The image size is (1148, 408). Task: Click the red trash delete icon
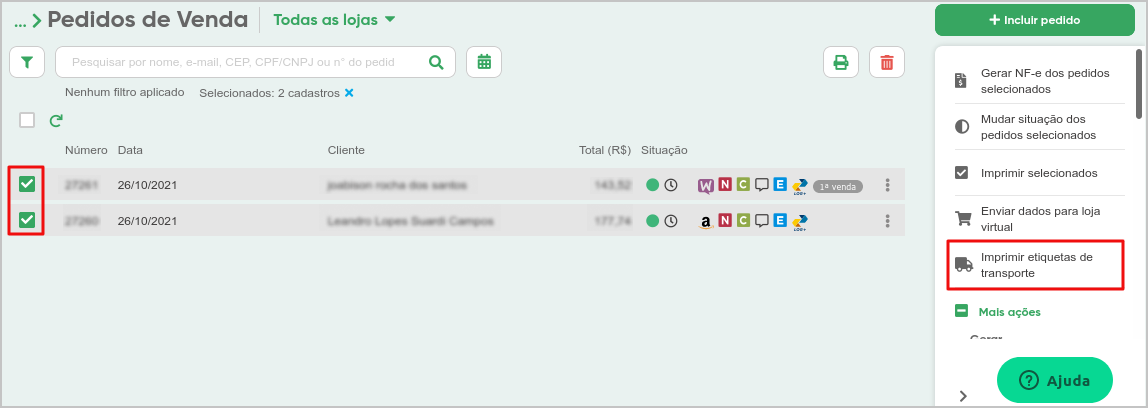[887, 62]
